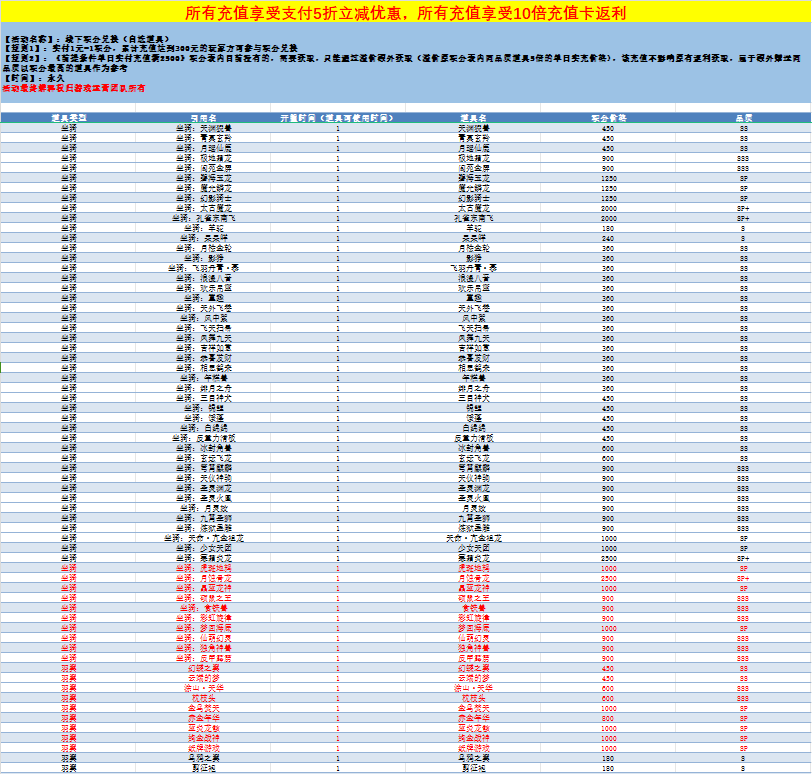Select 少女天团 in the 道具名 column

(x=473, y=548)
